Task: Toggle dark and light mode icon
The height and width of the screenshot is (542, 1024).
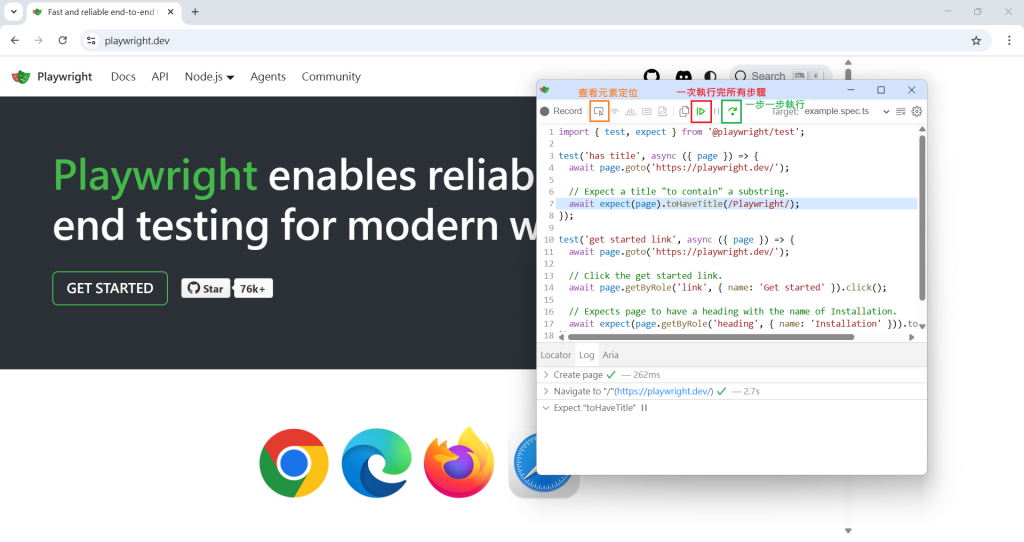Action: click(x=711, y=76)
